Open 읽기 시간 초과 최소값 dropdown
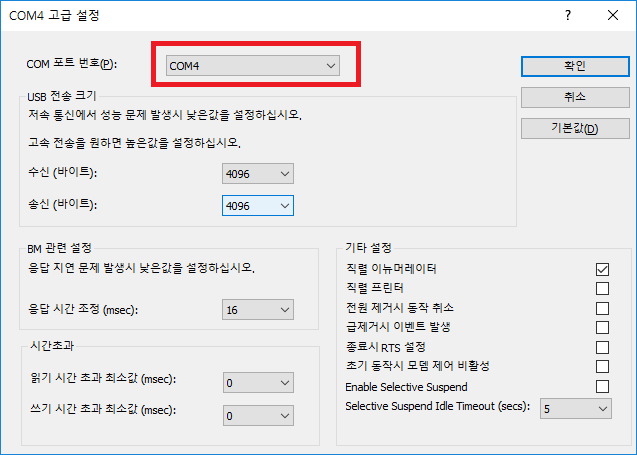Image resolution: width=637 pixels, height=455 pixels. [258, 382]
